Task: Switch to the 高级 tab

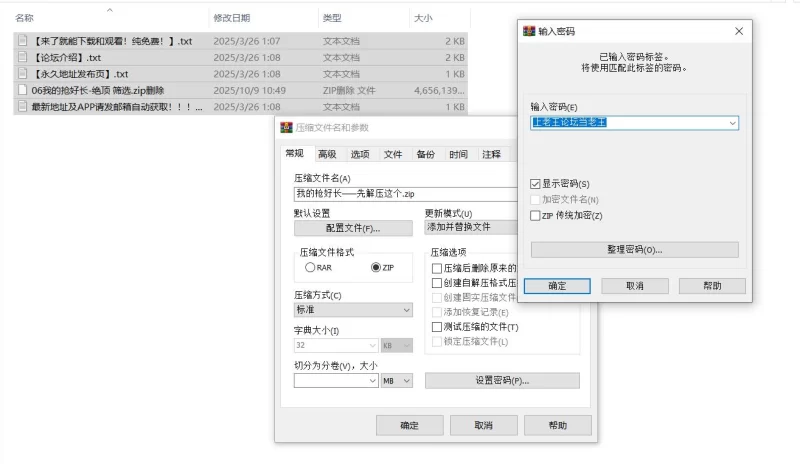Action: point(327,154)
